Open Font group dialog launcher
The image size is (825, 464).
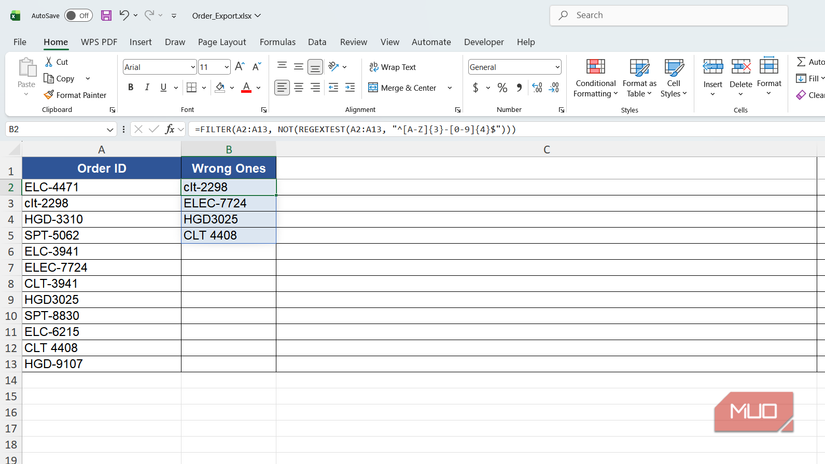(264, 110)
